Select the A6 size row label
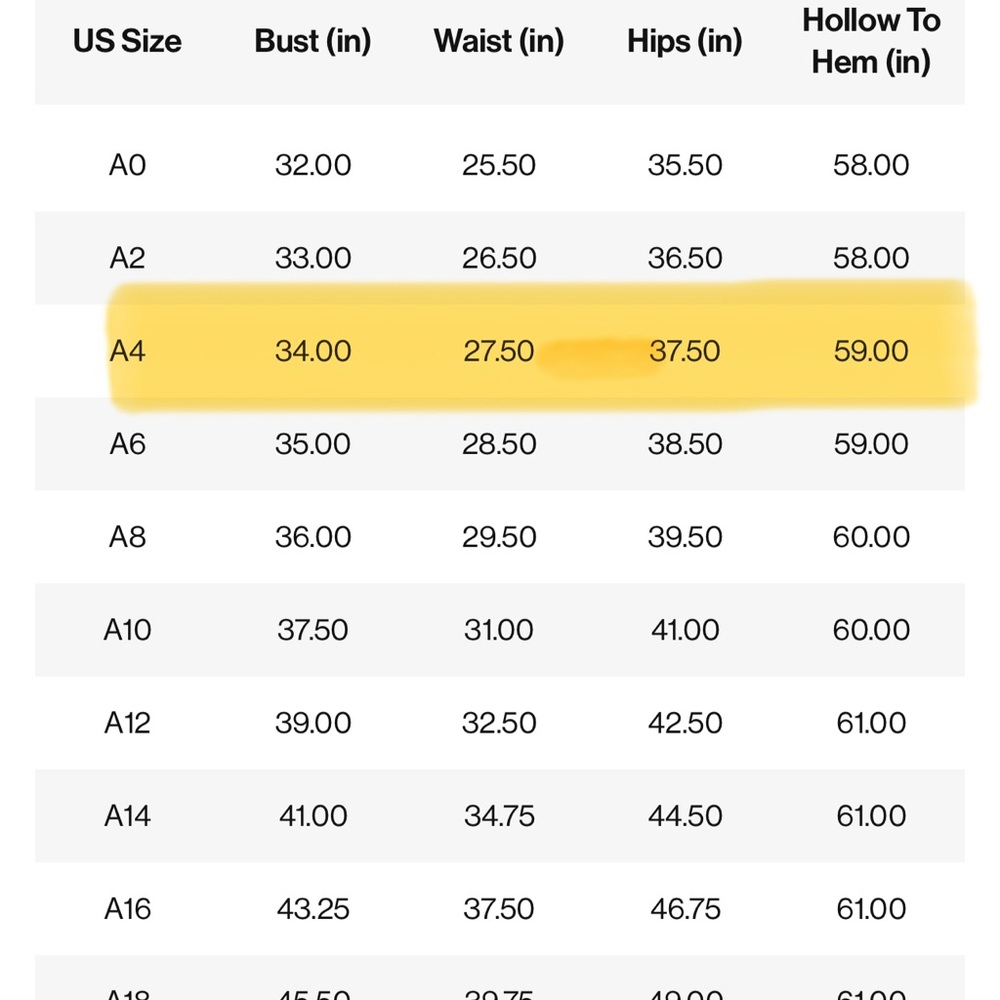 (x=128, y=444)
